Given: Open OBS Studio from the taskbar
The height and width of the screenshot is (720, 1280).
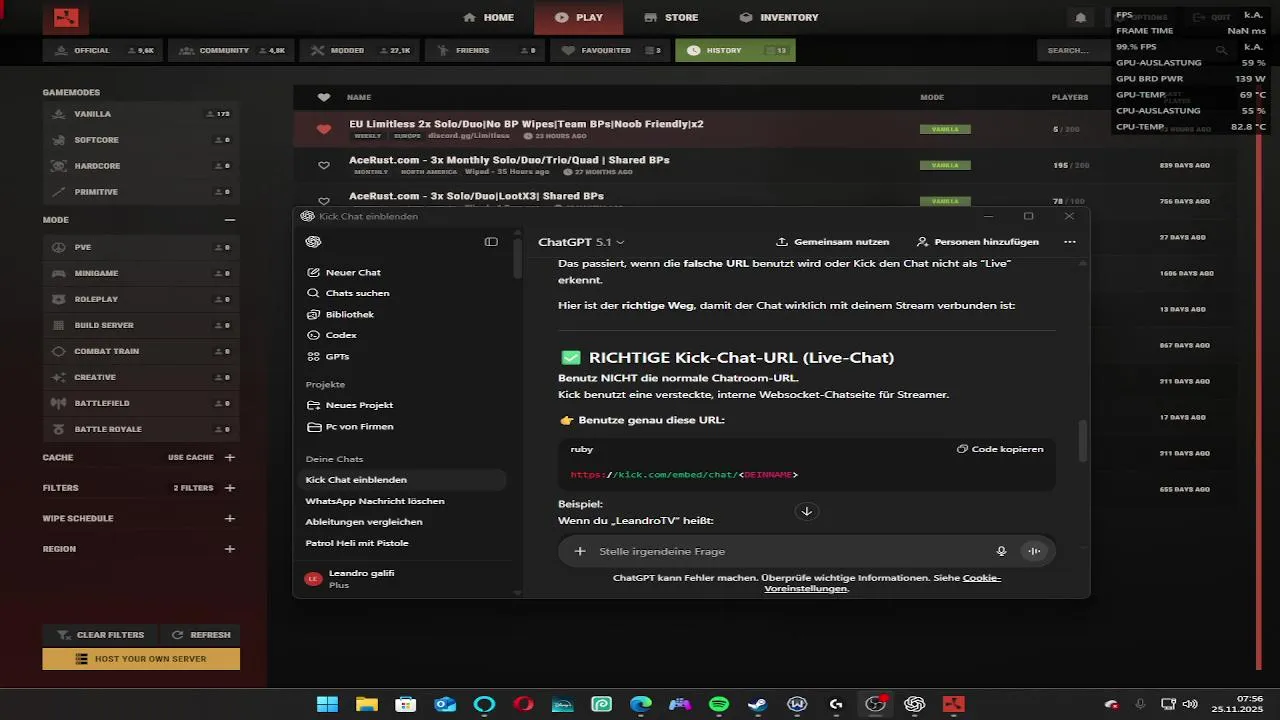Looking at the screenshot, I should pyautogui.click(x=875, y=704).
